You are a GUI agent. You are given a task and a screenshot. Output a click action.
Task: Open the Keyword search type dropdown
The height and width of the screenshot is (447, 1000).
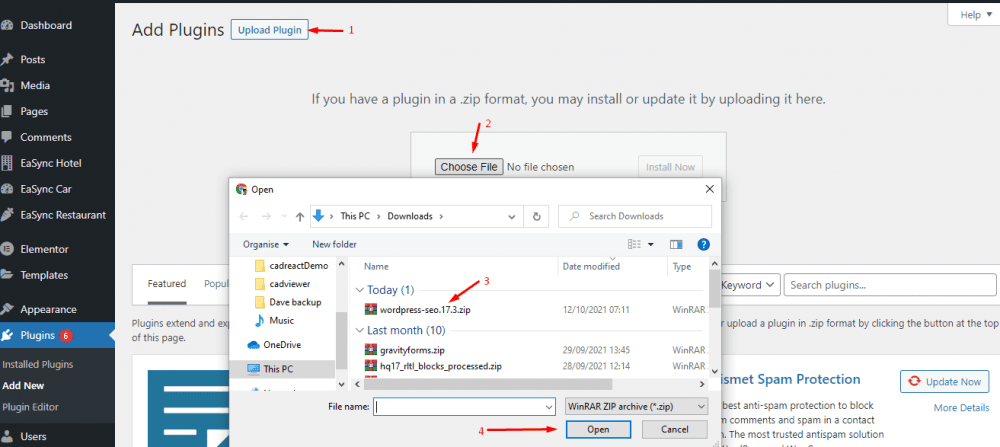[750, 285]
